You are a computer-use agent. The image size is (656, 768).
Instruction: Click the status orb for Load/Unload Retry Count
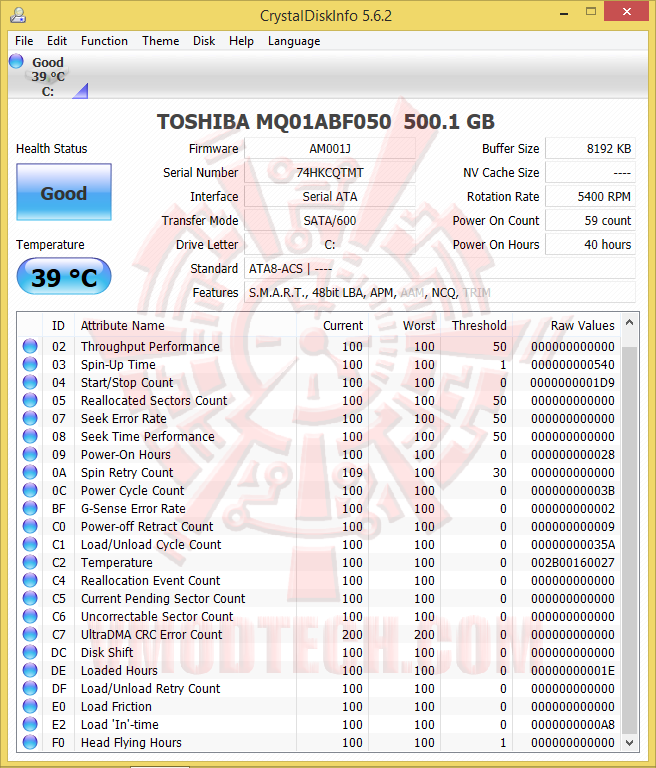point(30,688)
